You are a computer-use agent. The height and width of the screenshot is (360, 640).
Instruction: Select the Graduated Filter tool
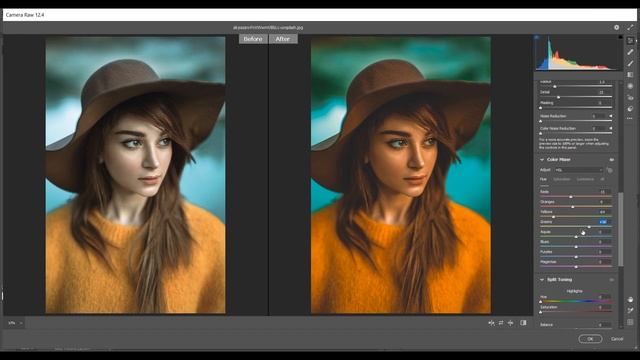(630, 75)
